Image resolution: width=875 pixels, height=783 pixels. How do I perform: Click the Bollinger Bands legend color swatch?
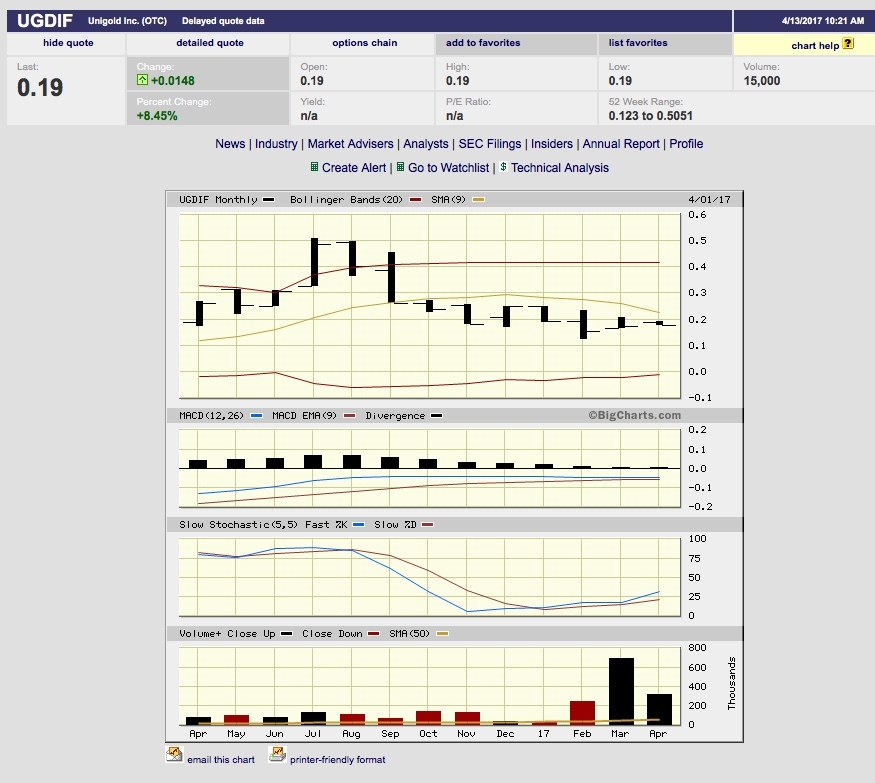tap(415, 200)
